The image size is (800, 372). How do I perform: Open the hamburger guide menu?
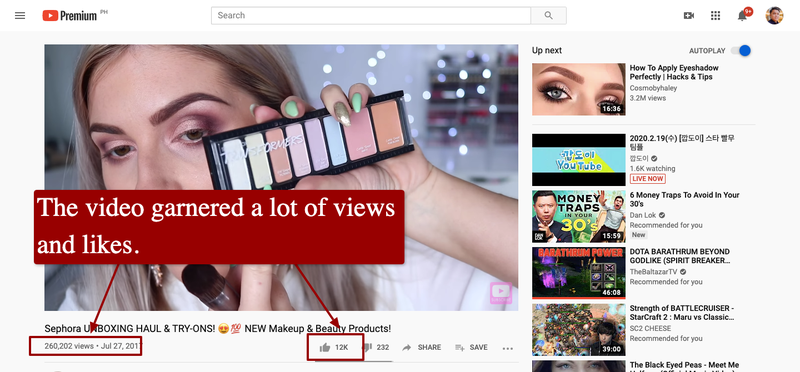pyautogui.click(x=20, y=15)
